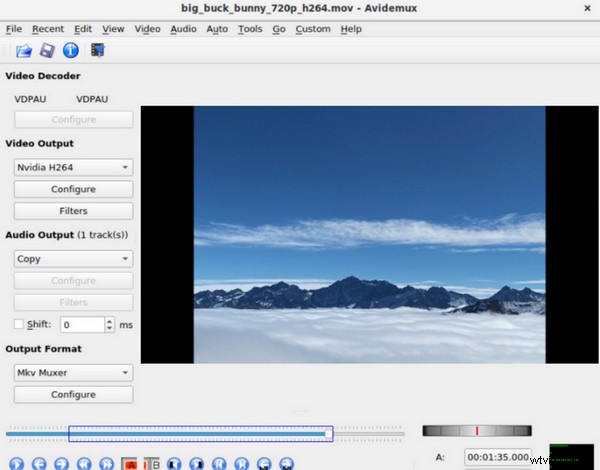Image resolution: width=600 pixels, height=470 pixels.
Task: Seek to next black frame
Action: pyautogui.click(x=197, y=464)
